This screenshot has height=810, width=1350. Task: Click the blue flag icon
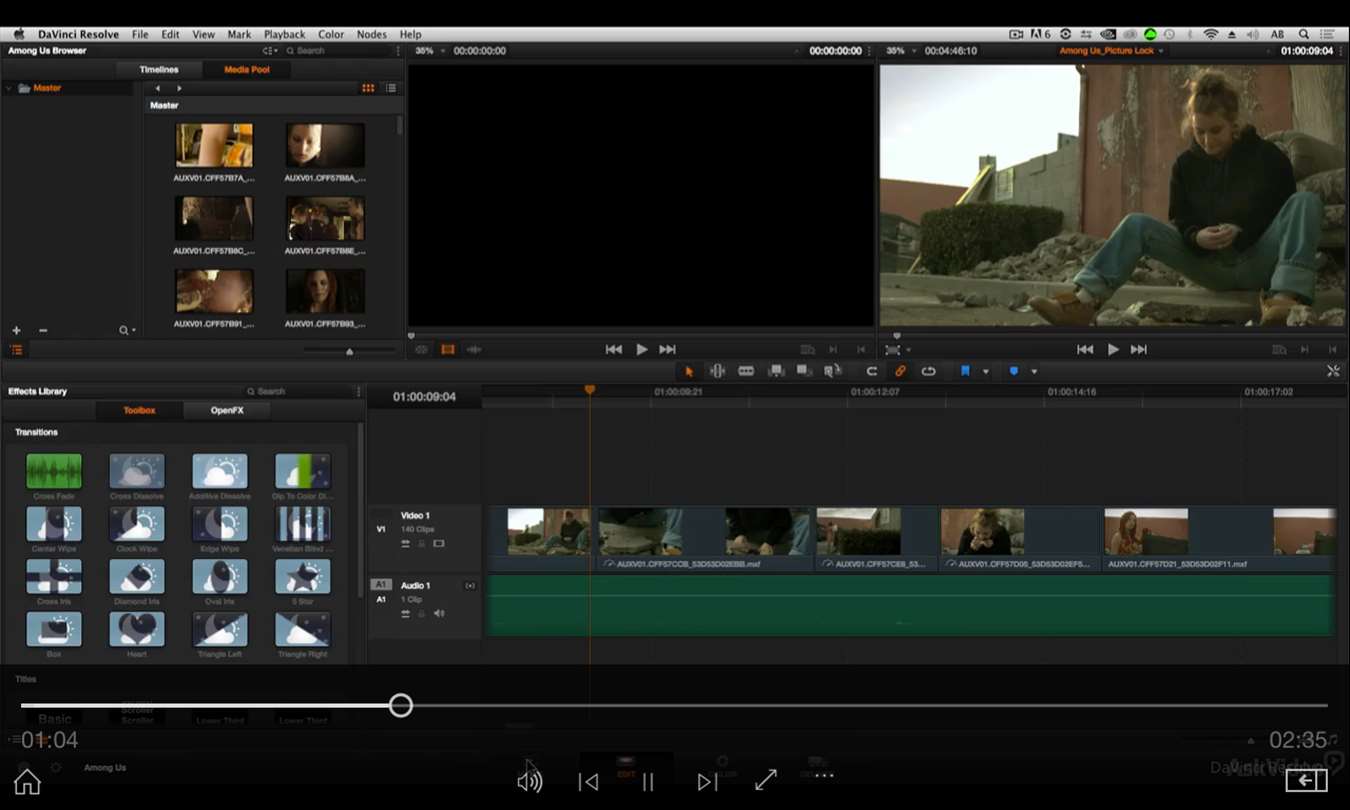click(965, 371)
